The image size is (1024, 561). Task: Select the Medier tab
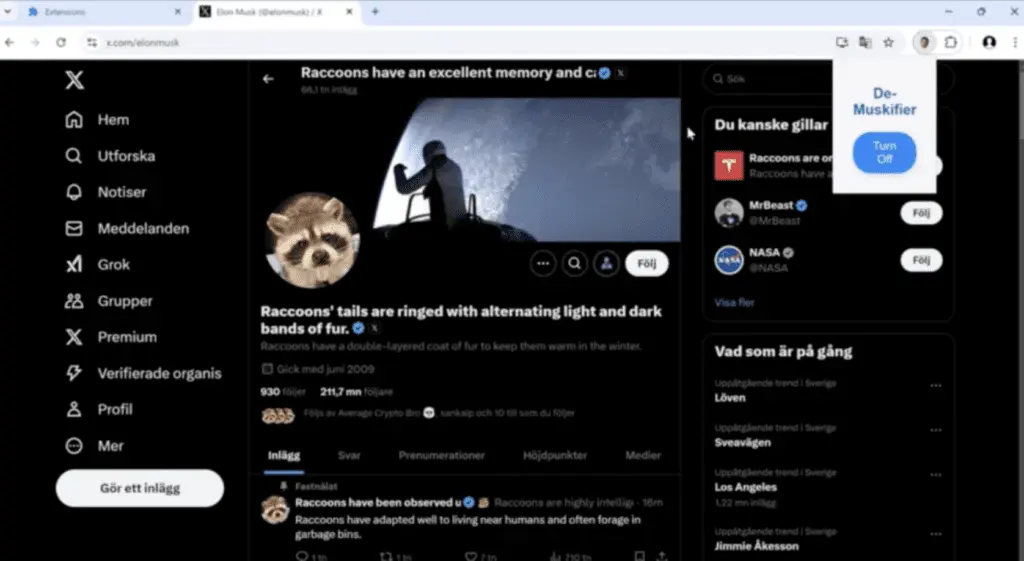(x=643, y=455)
